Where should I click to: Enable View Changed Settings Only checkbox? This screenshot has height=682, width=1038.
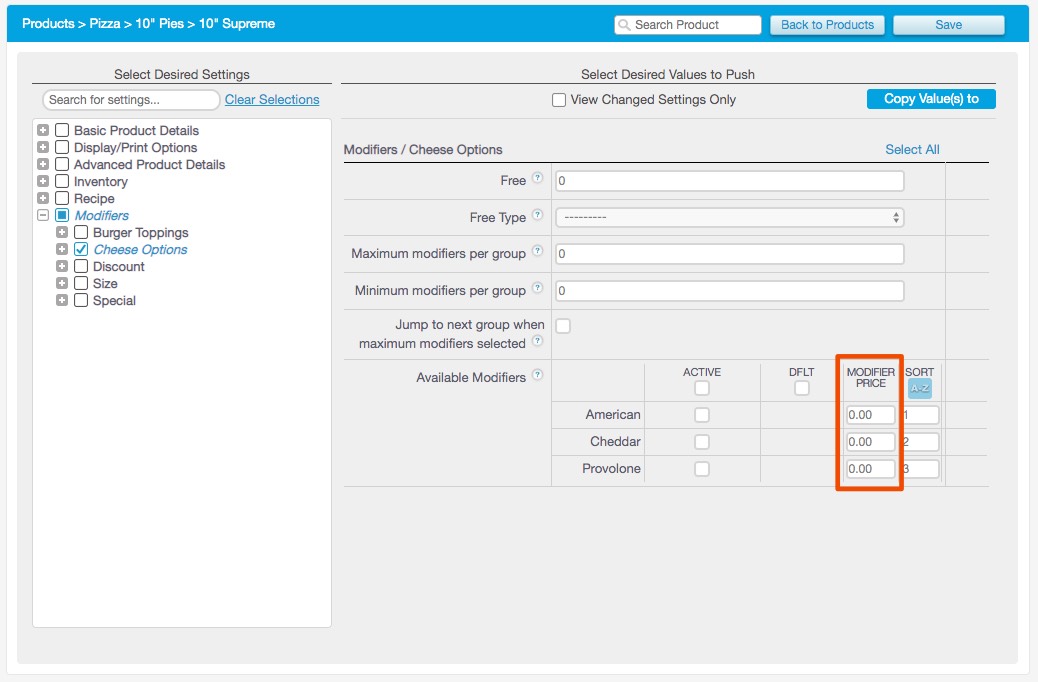pos(559,100)
